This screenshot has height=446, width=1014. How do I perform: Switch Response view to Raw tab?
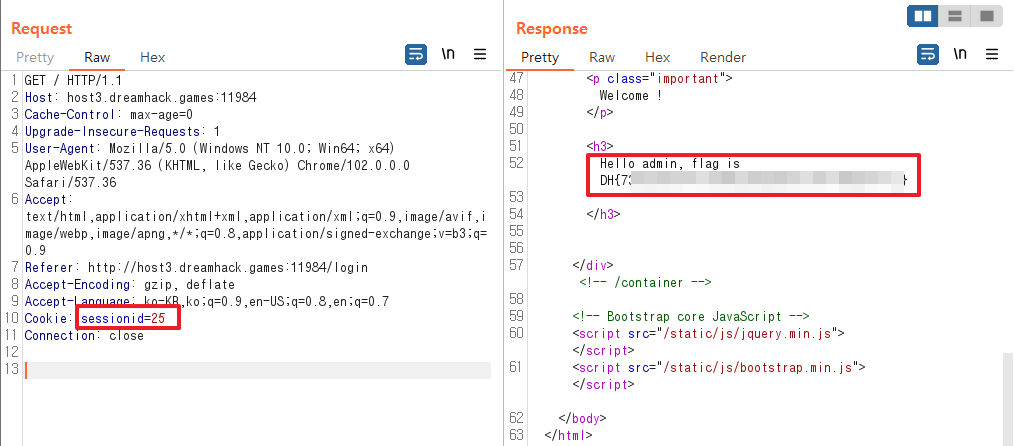(602, 58)
